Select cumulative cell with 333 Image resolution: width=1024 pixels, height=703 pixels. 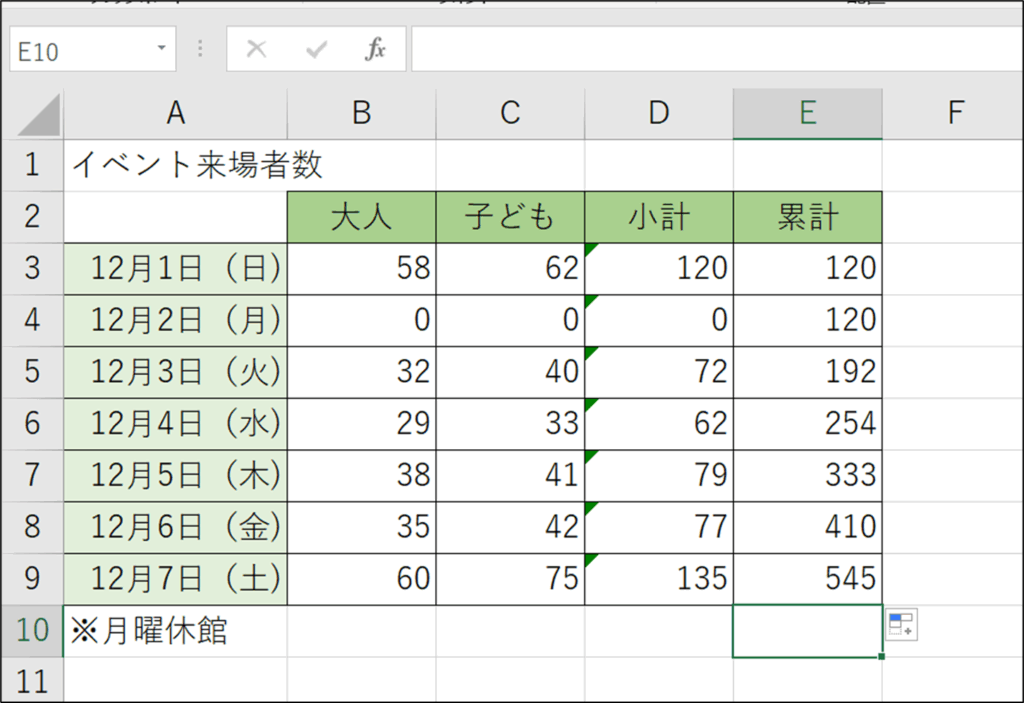pyautogui.click(x=808, y=475)
